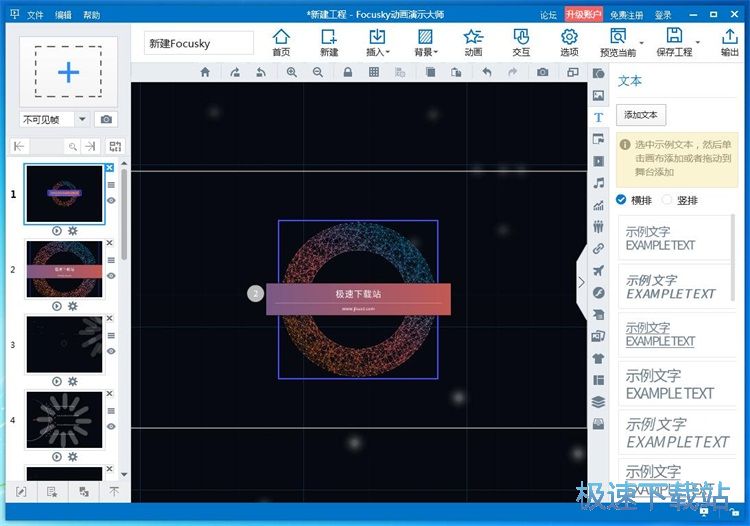Rotate canvas clockwise icon
Image resolution: width=750 pixels, height=526 pixels.
pos(235,72)
